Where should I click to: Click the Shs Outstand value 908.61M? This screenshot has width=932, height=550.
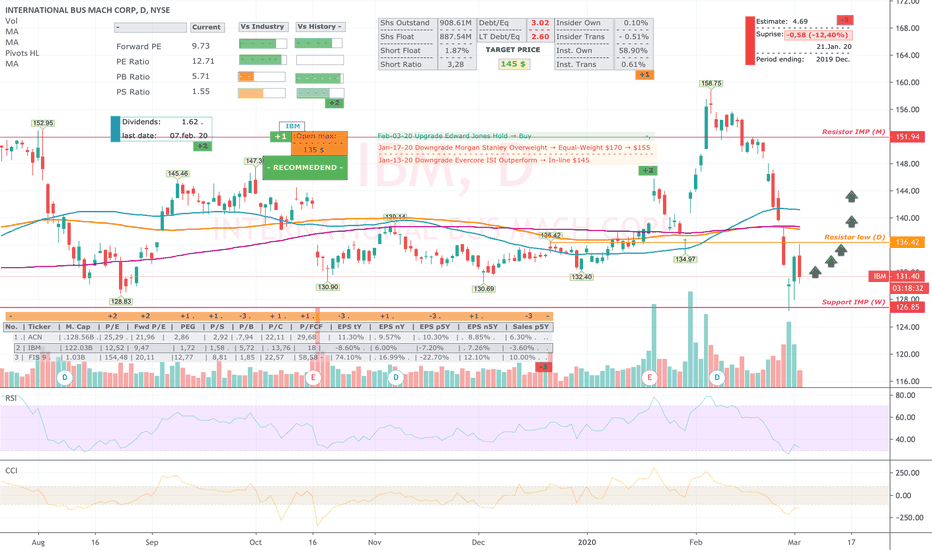pyautogui.click(x=455, y=23)
